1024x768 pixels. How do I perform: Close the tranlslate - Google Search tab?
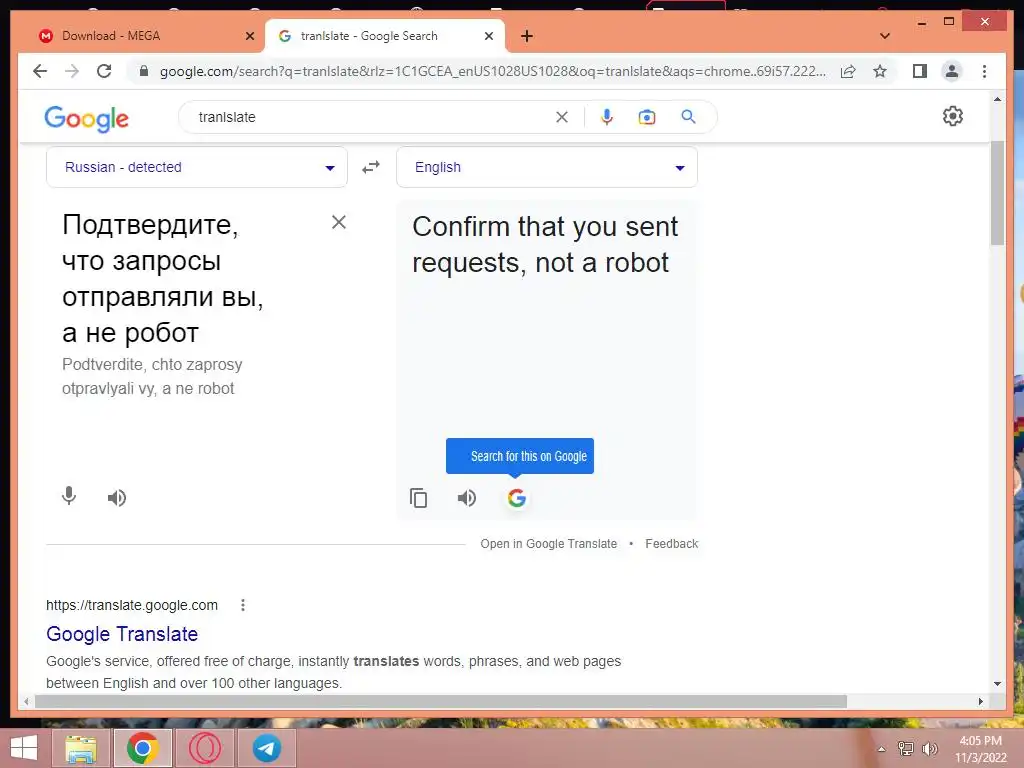(x=488, y=37)
